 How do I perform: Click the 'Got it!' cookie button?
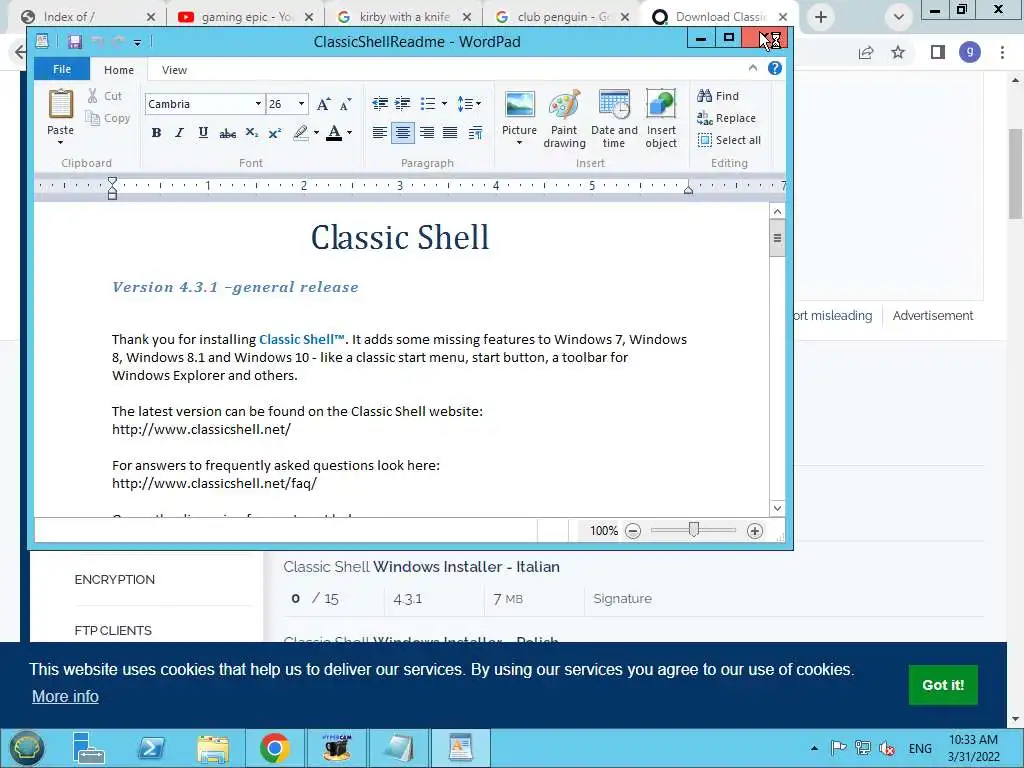(x=943, y=685)
